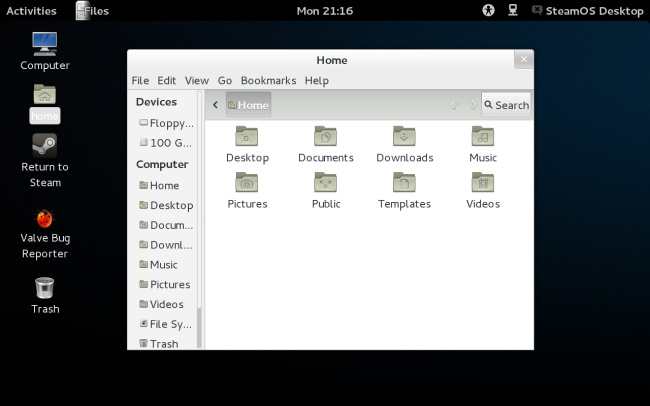650x406 pixels.
Task: Open the Templates folder icon
Action: tap(404, 182)
